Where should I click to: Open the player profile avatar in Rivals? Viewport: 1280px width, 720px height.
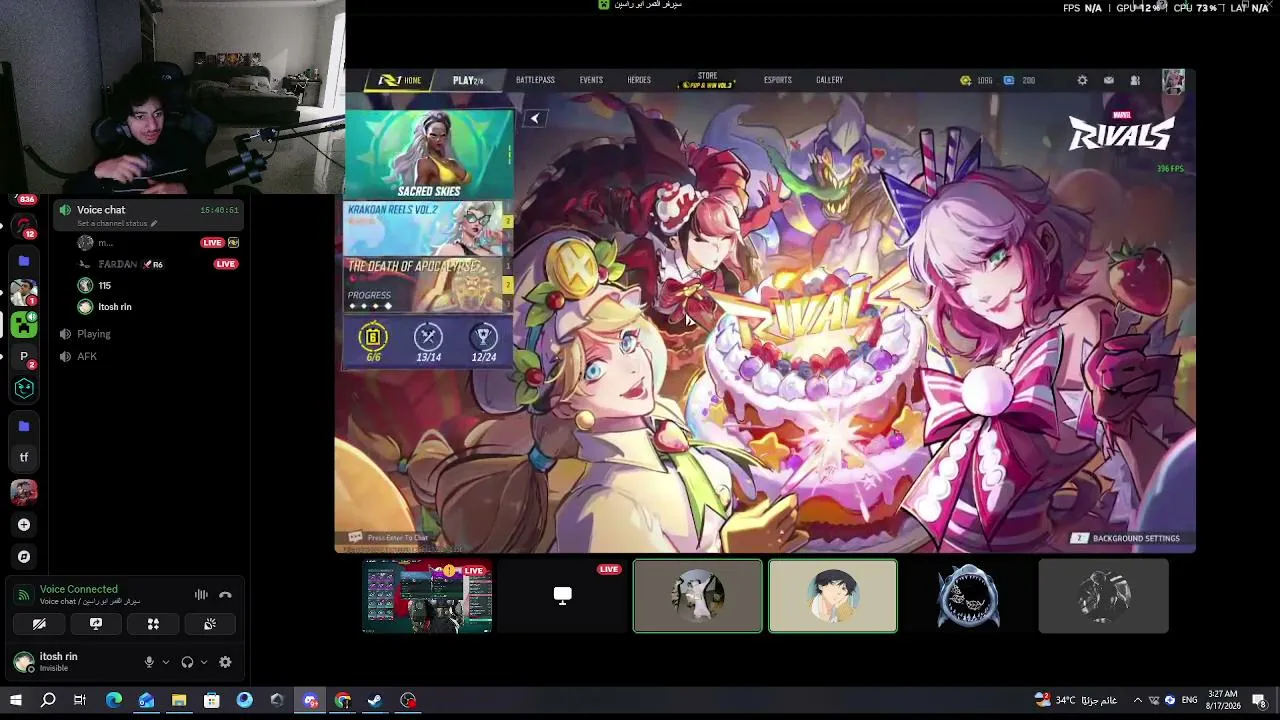point(1173,81)
